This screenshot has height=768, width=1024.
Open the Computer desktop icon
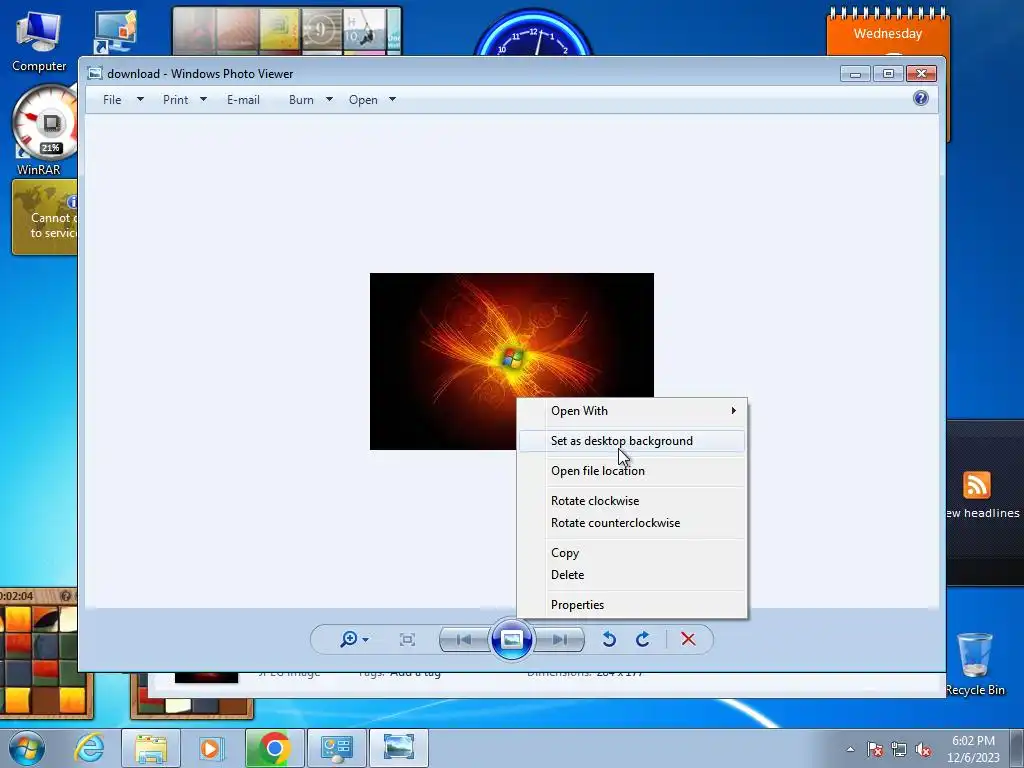pos(39,40)
